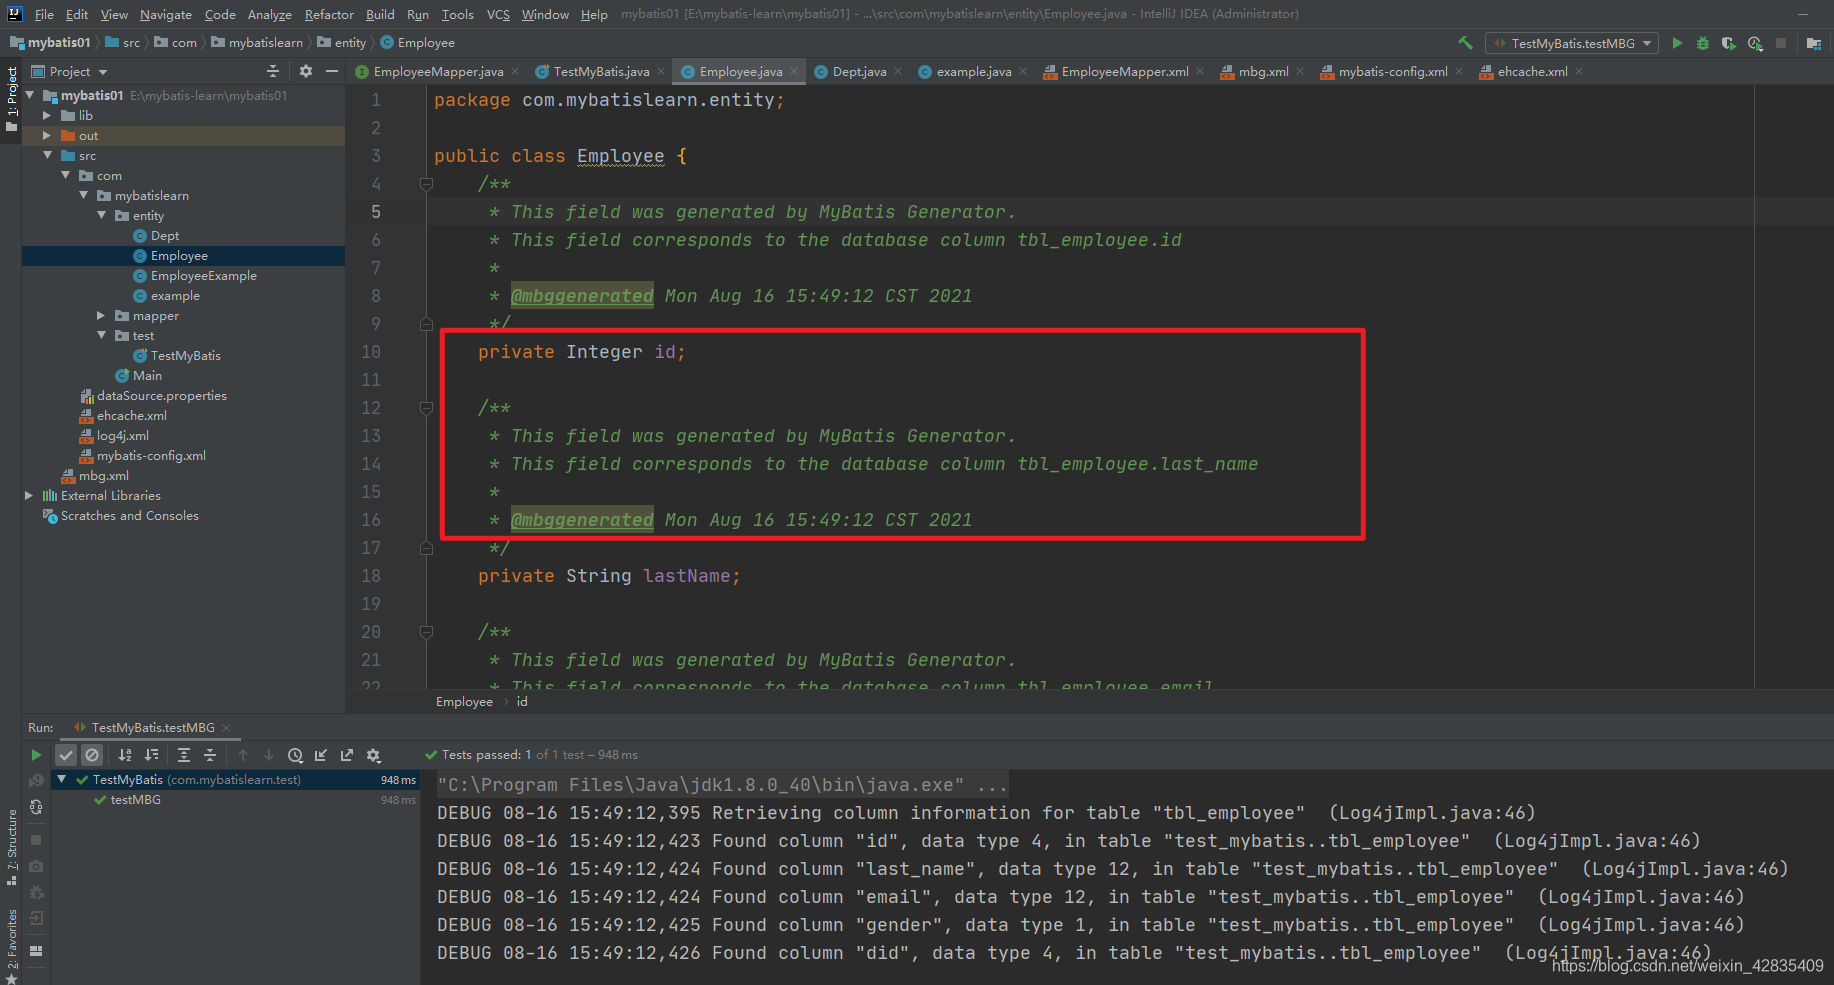Open the VCS menu
1834x985 pixels.
coord(498,14)
